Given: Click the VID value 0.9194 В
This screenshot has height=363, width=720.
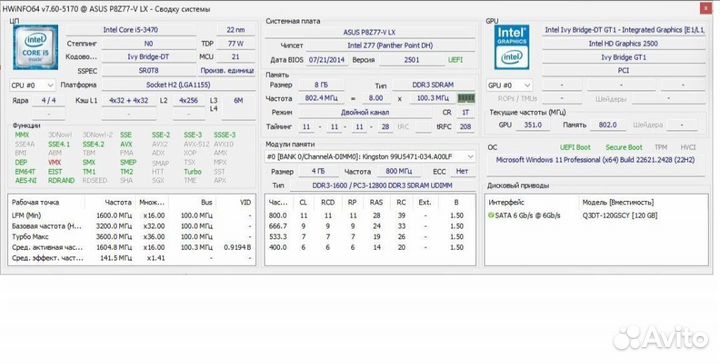Looking at the screenshot, I should (x=237, y=247).
